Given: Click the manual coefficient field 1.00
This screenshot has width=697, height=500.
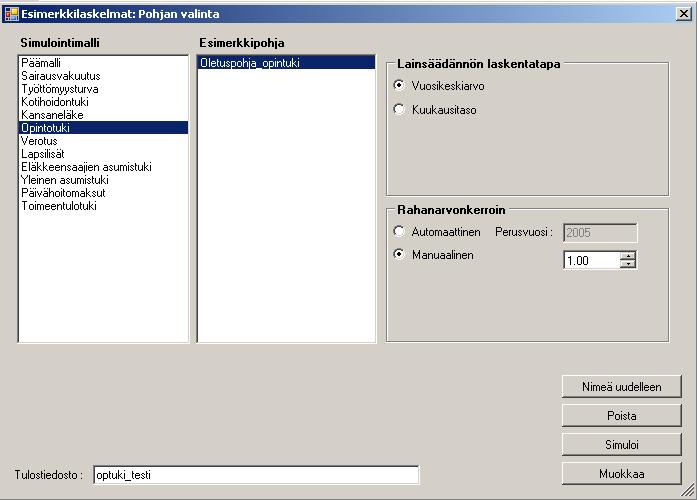Looking at the screenshot, I should pyautogui.click(x=592, y=260).
